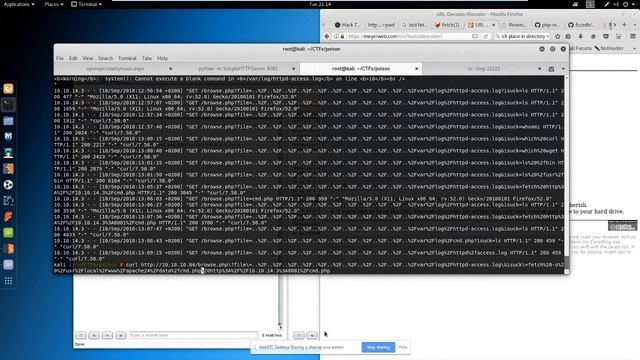Open terminal File menu

coord(60,58)
